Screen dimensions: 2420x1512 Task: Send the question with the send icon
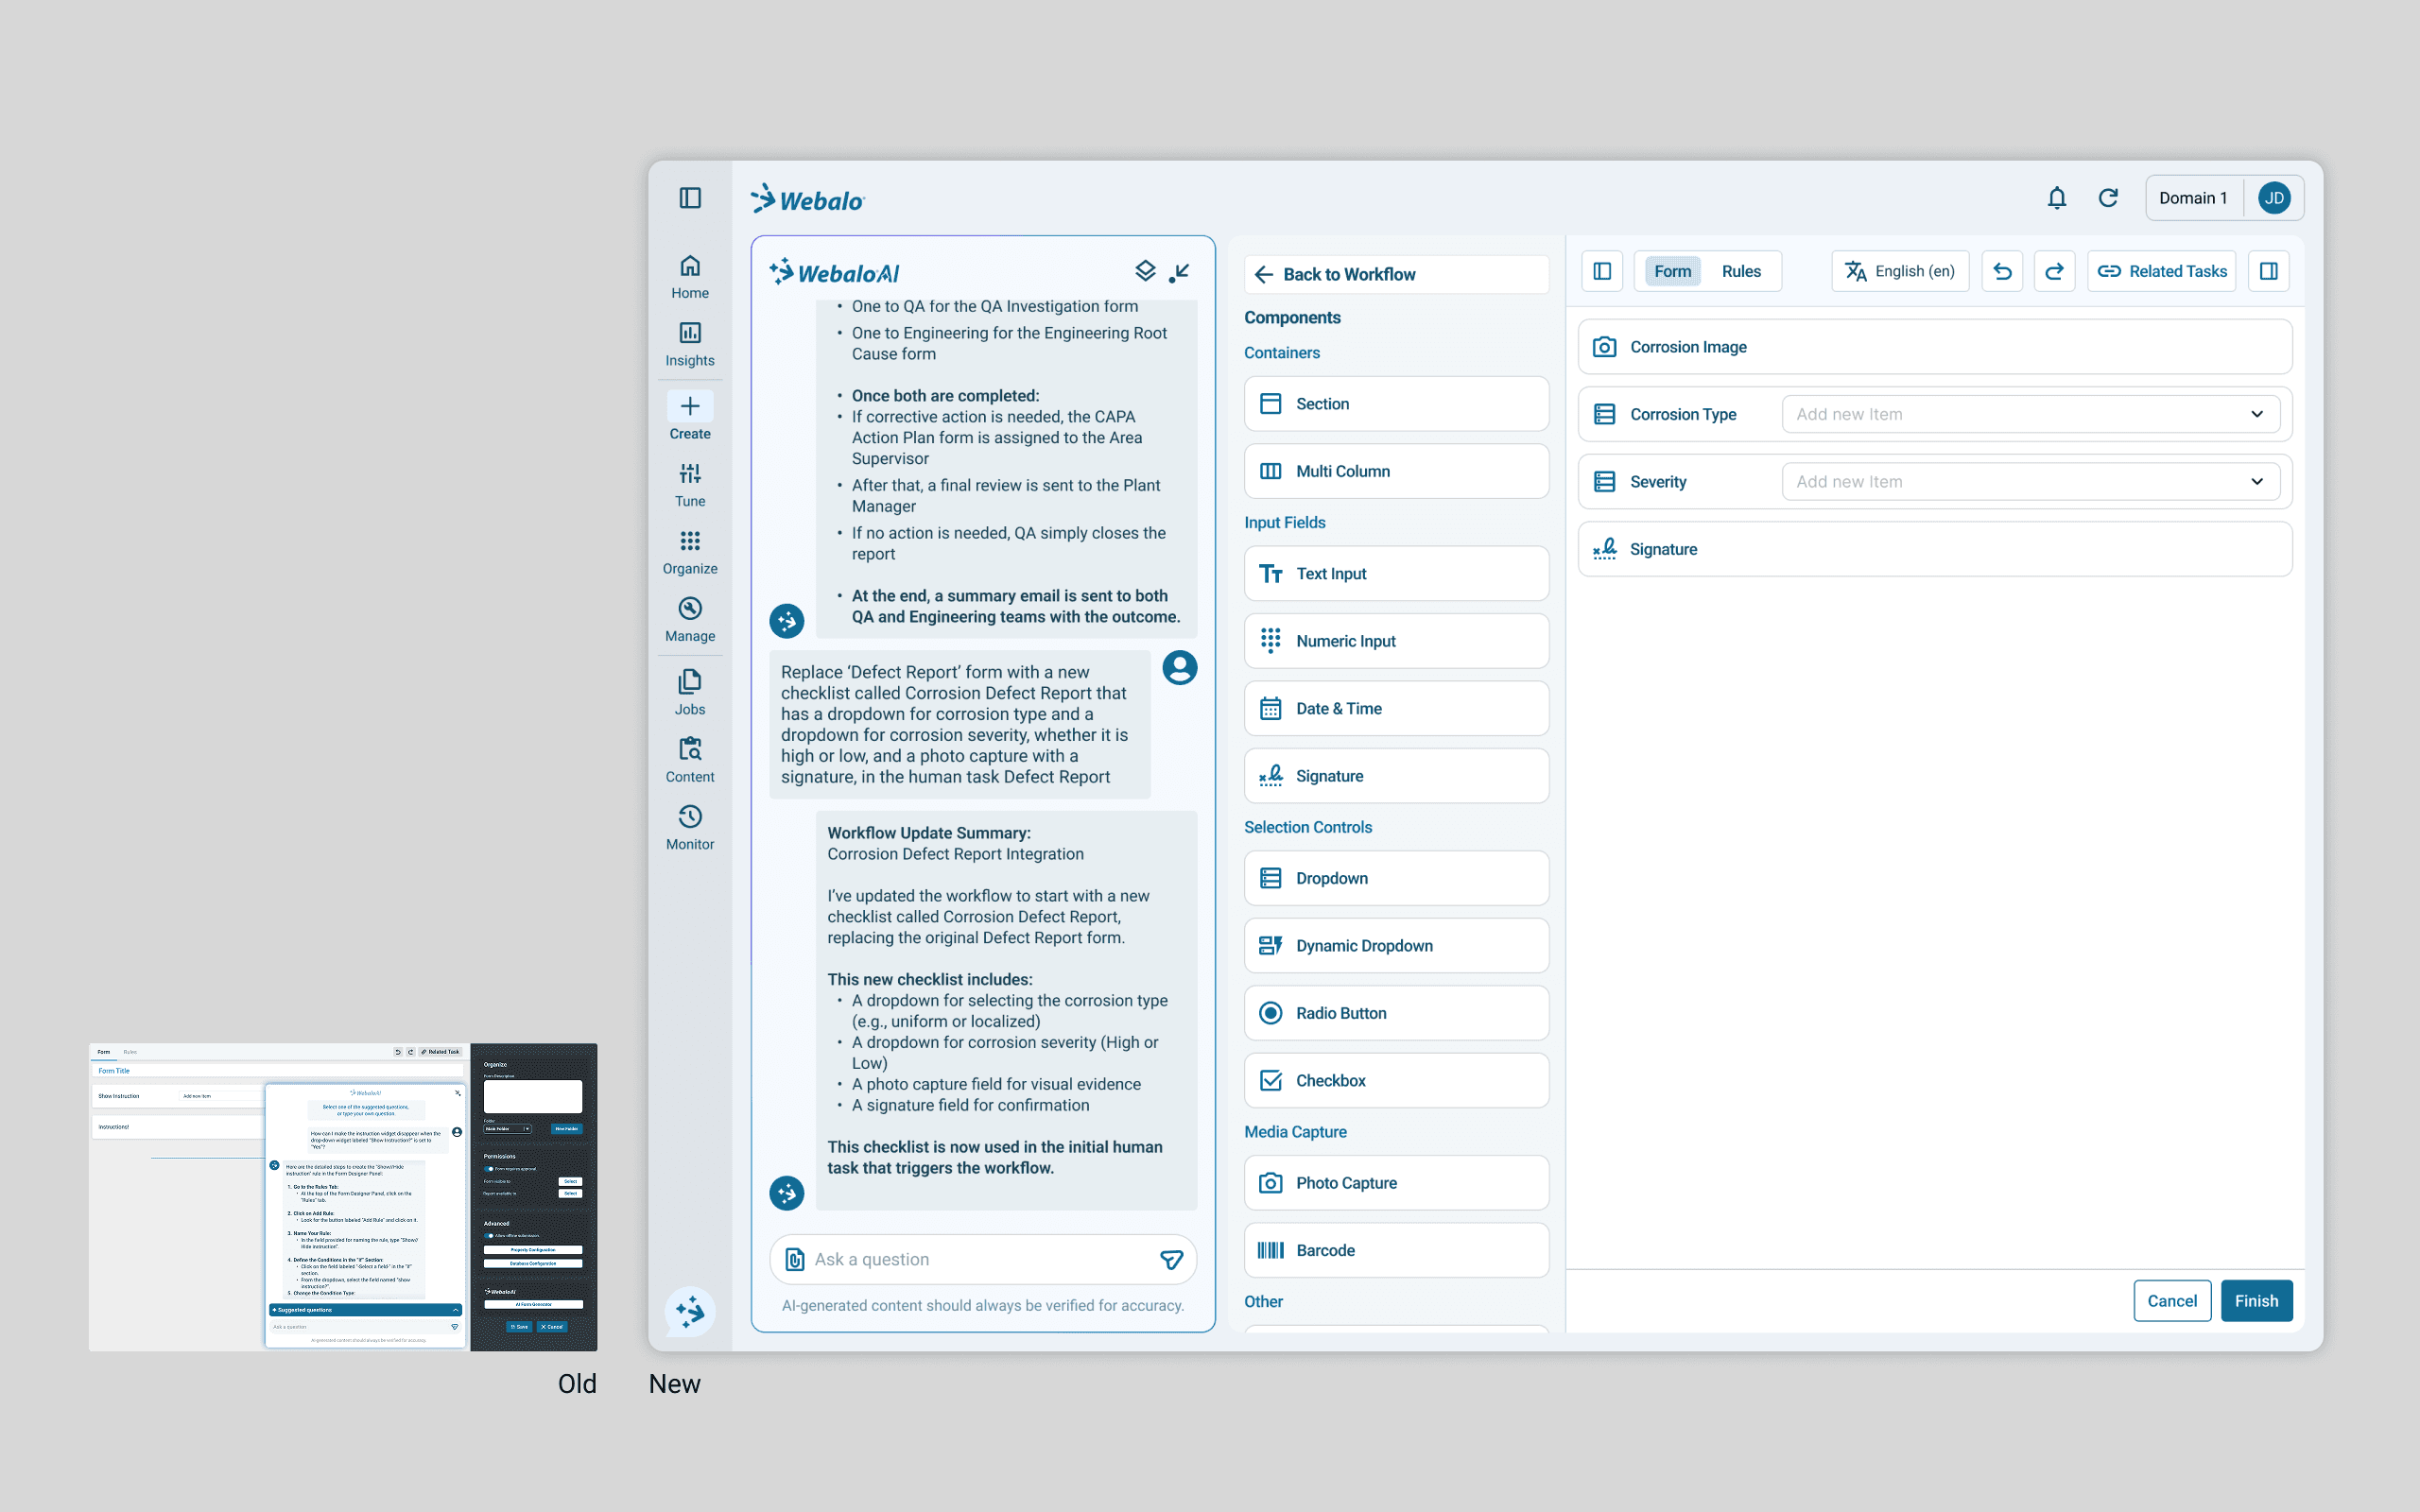1171,1259
